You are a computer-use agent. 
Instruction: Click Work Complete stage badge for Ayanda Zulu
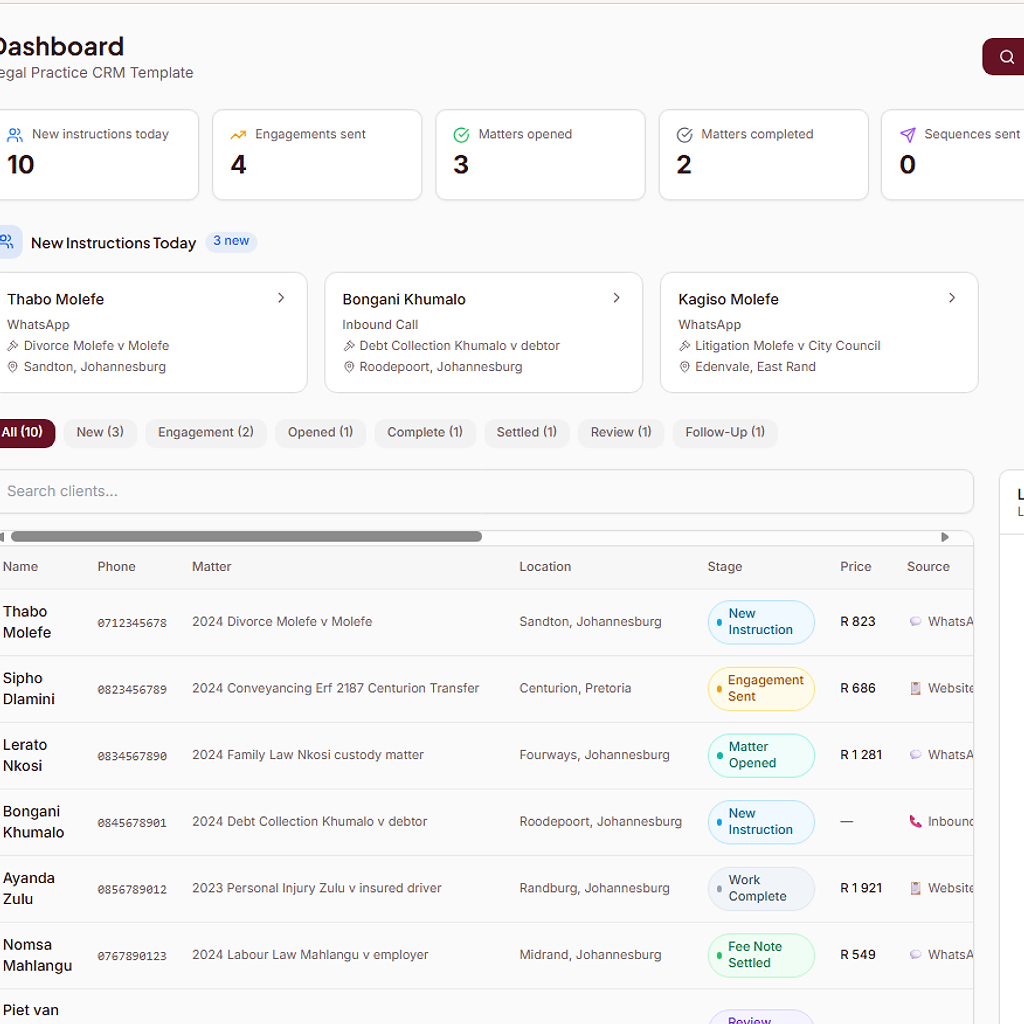click(x=761, y=888)
